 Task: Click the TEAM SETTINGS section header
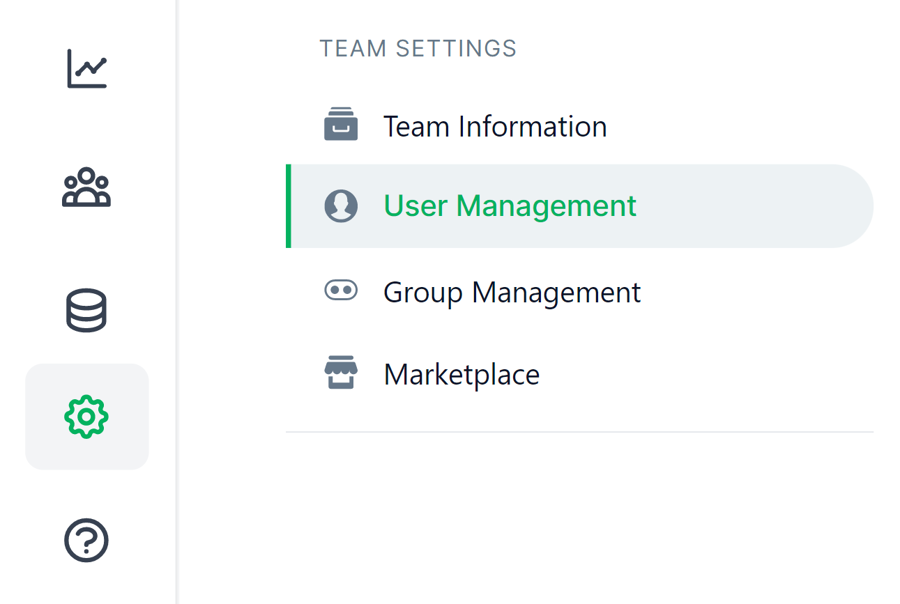[x=418, y=49]
